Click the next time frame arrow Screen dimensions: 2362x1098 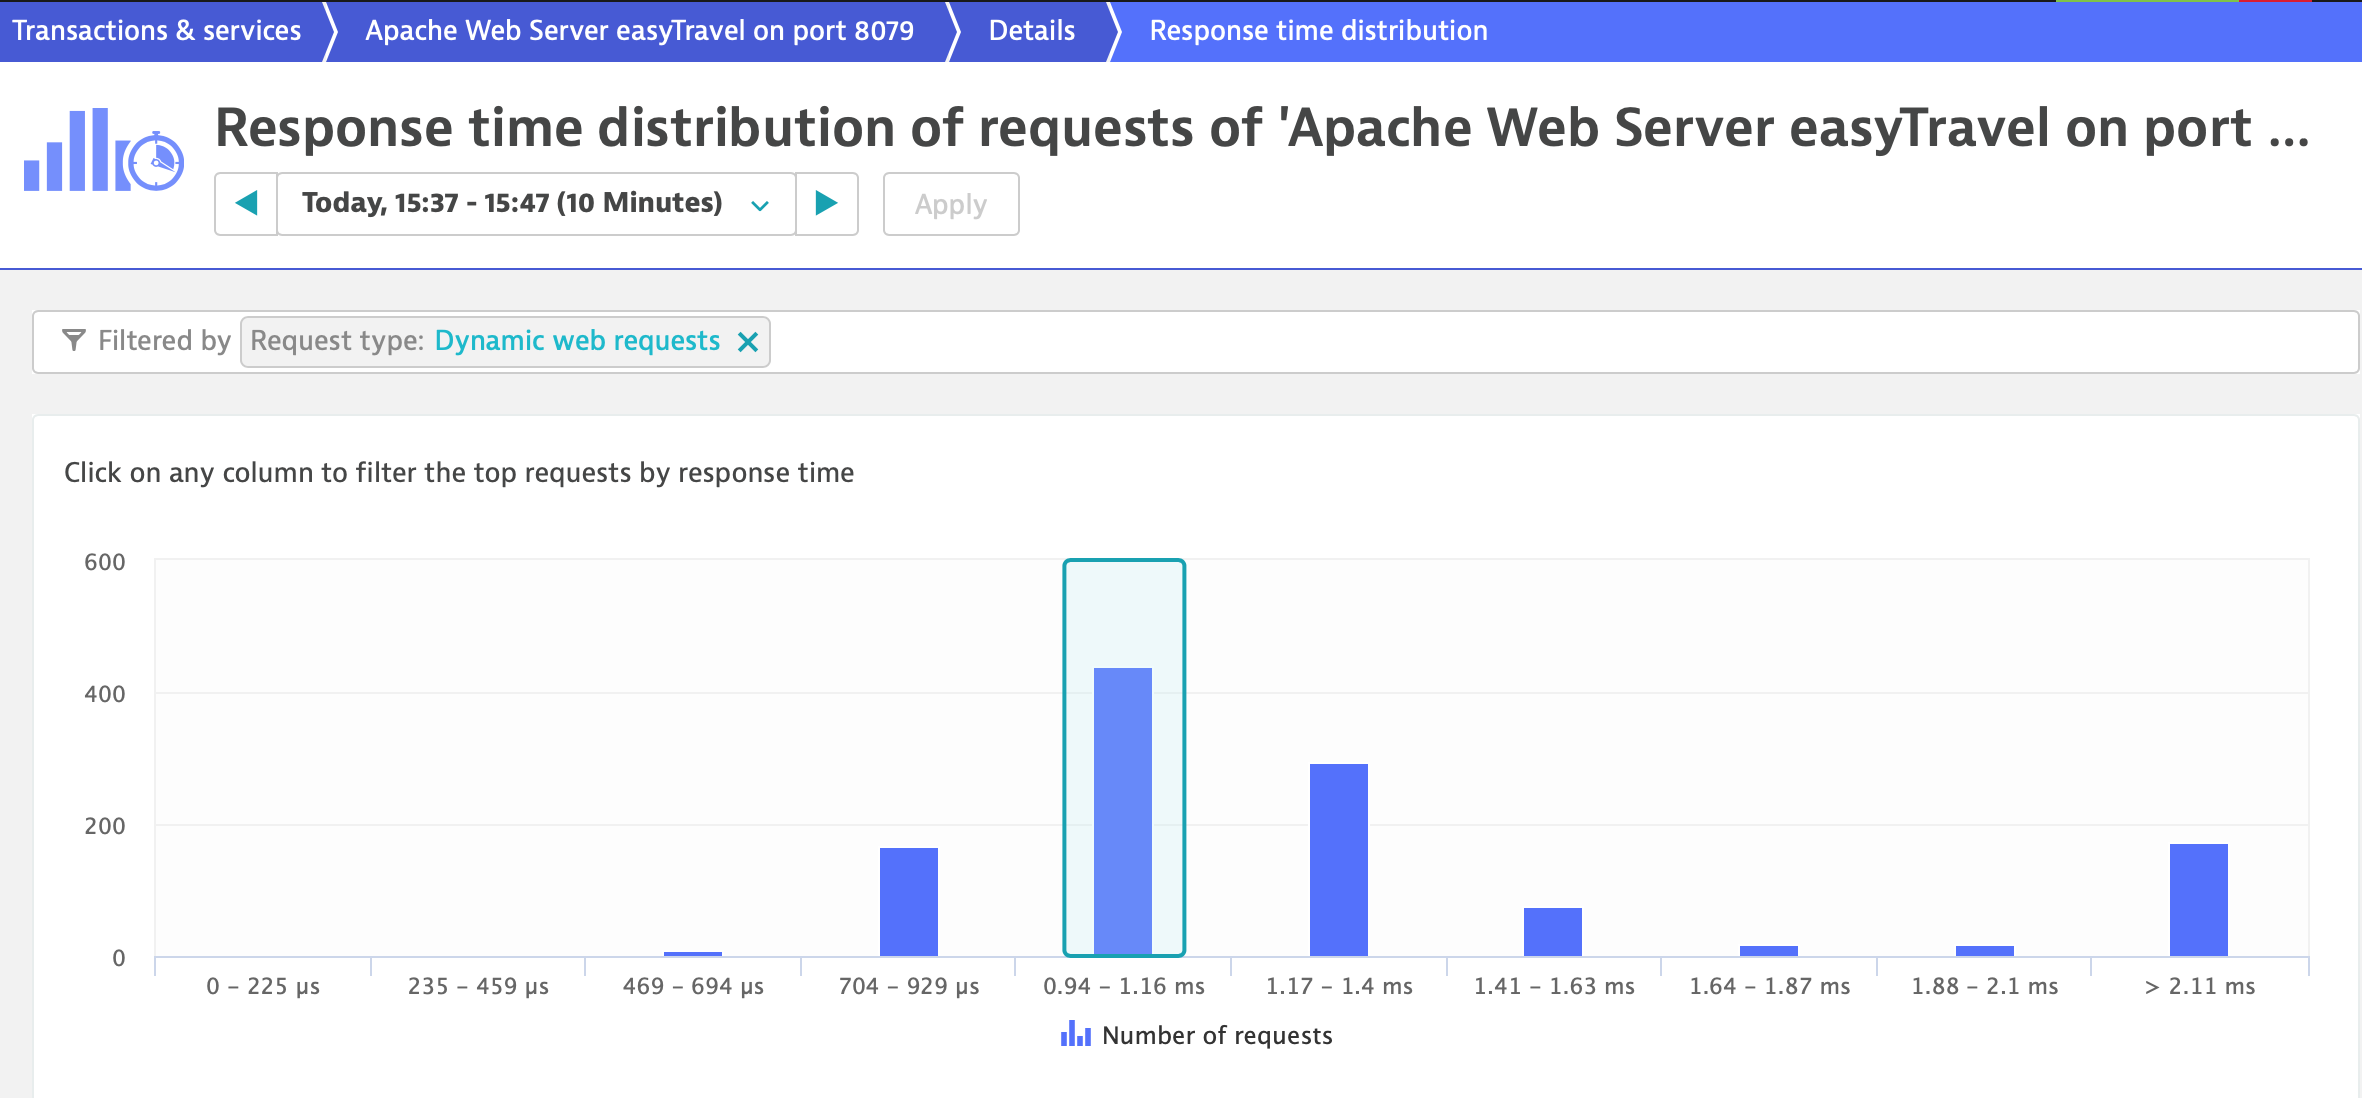point(826,204)
